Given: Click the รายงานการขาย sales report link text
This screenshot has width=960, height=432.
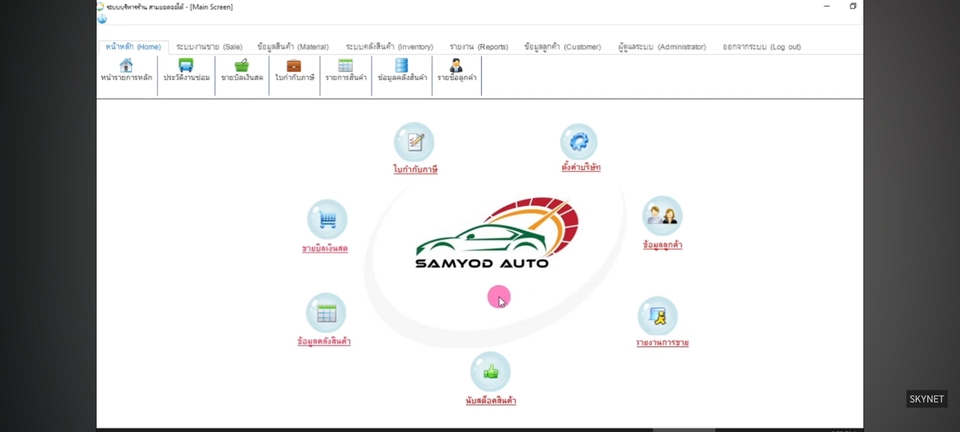Looking at the screenshot, I should tap(662, 343).
